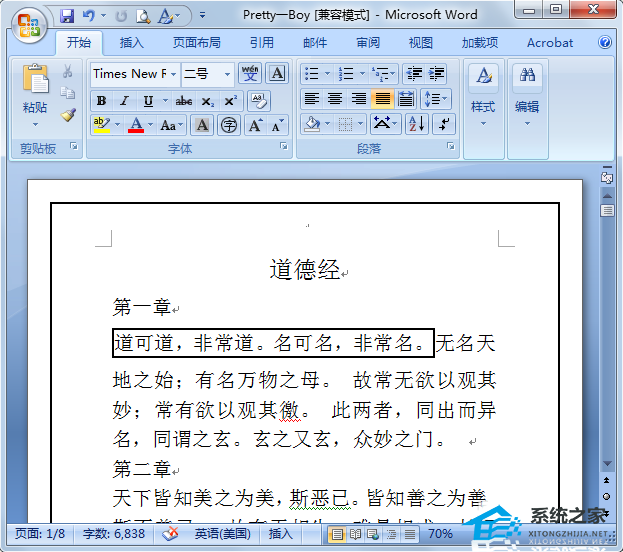This screenshot has width=623, height=552.
Task: Increase paragraph indent
Action: click(436, 74)
